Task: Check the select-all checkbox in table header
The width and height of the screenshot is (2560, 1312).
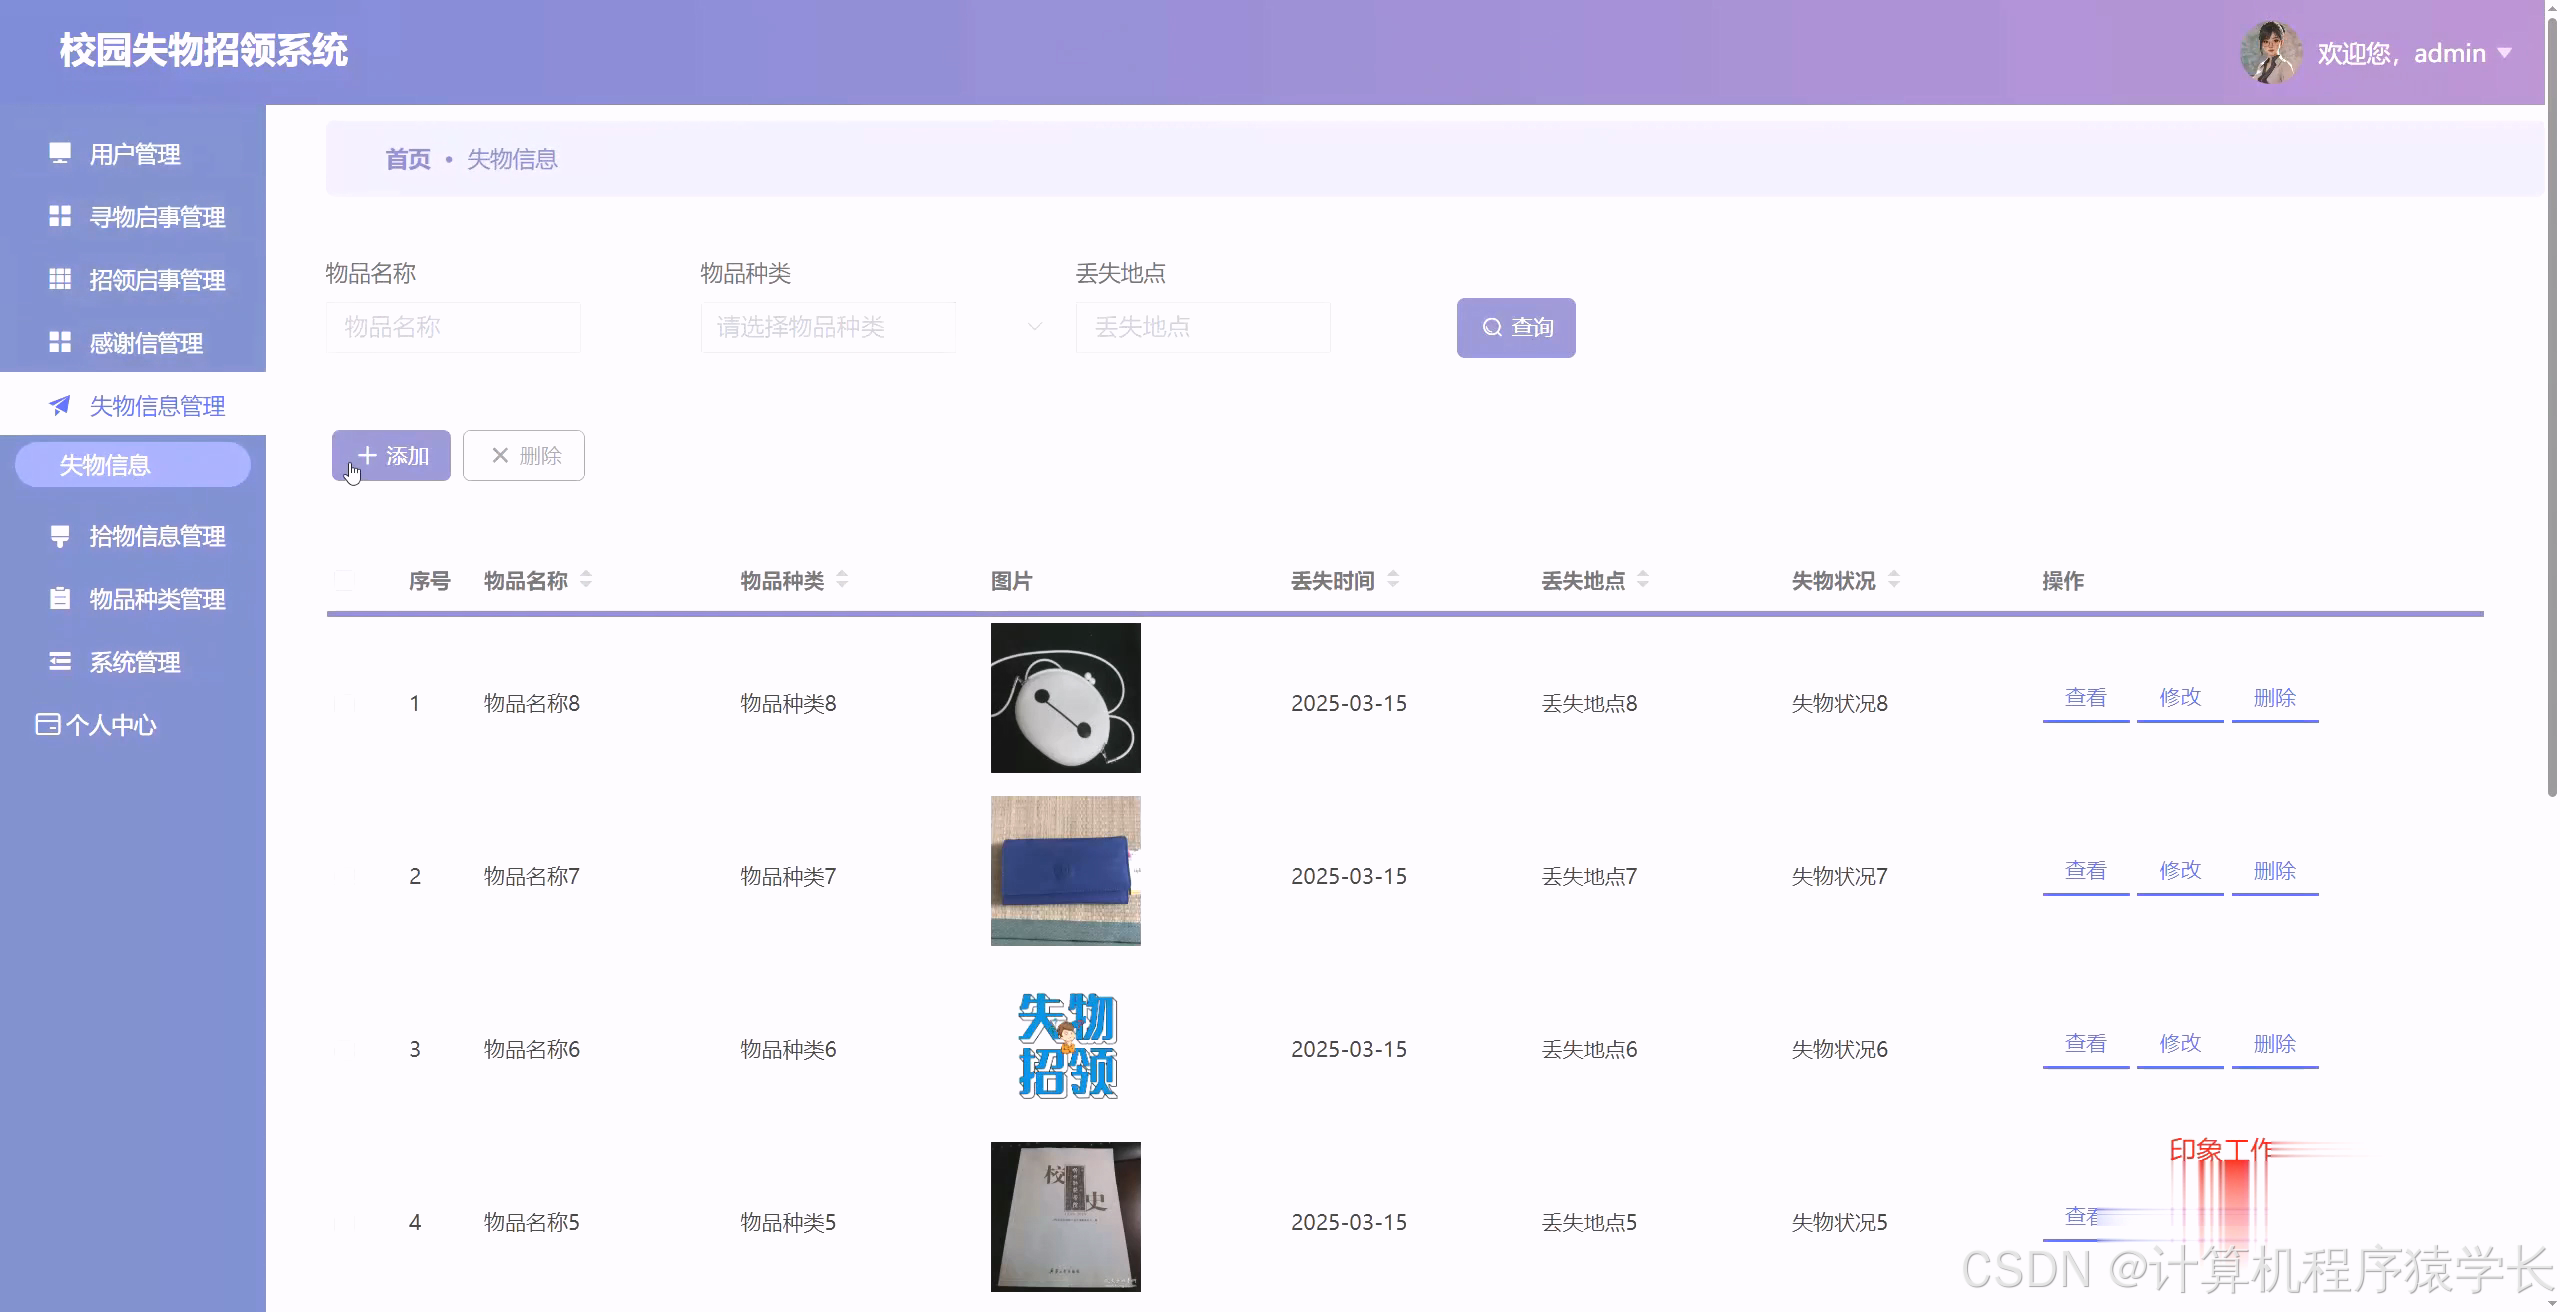Action: 344,580
